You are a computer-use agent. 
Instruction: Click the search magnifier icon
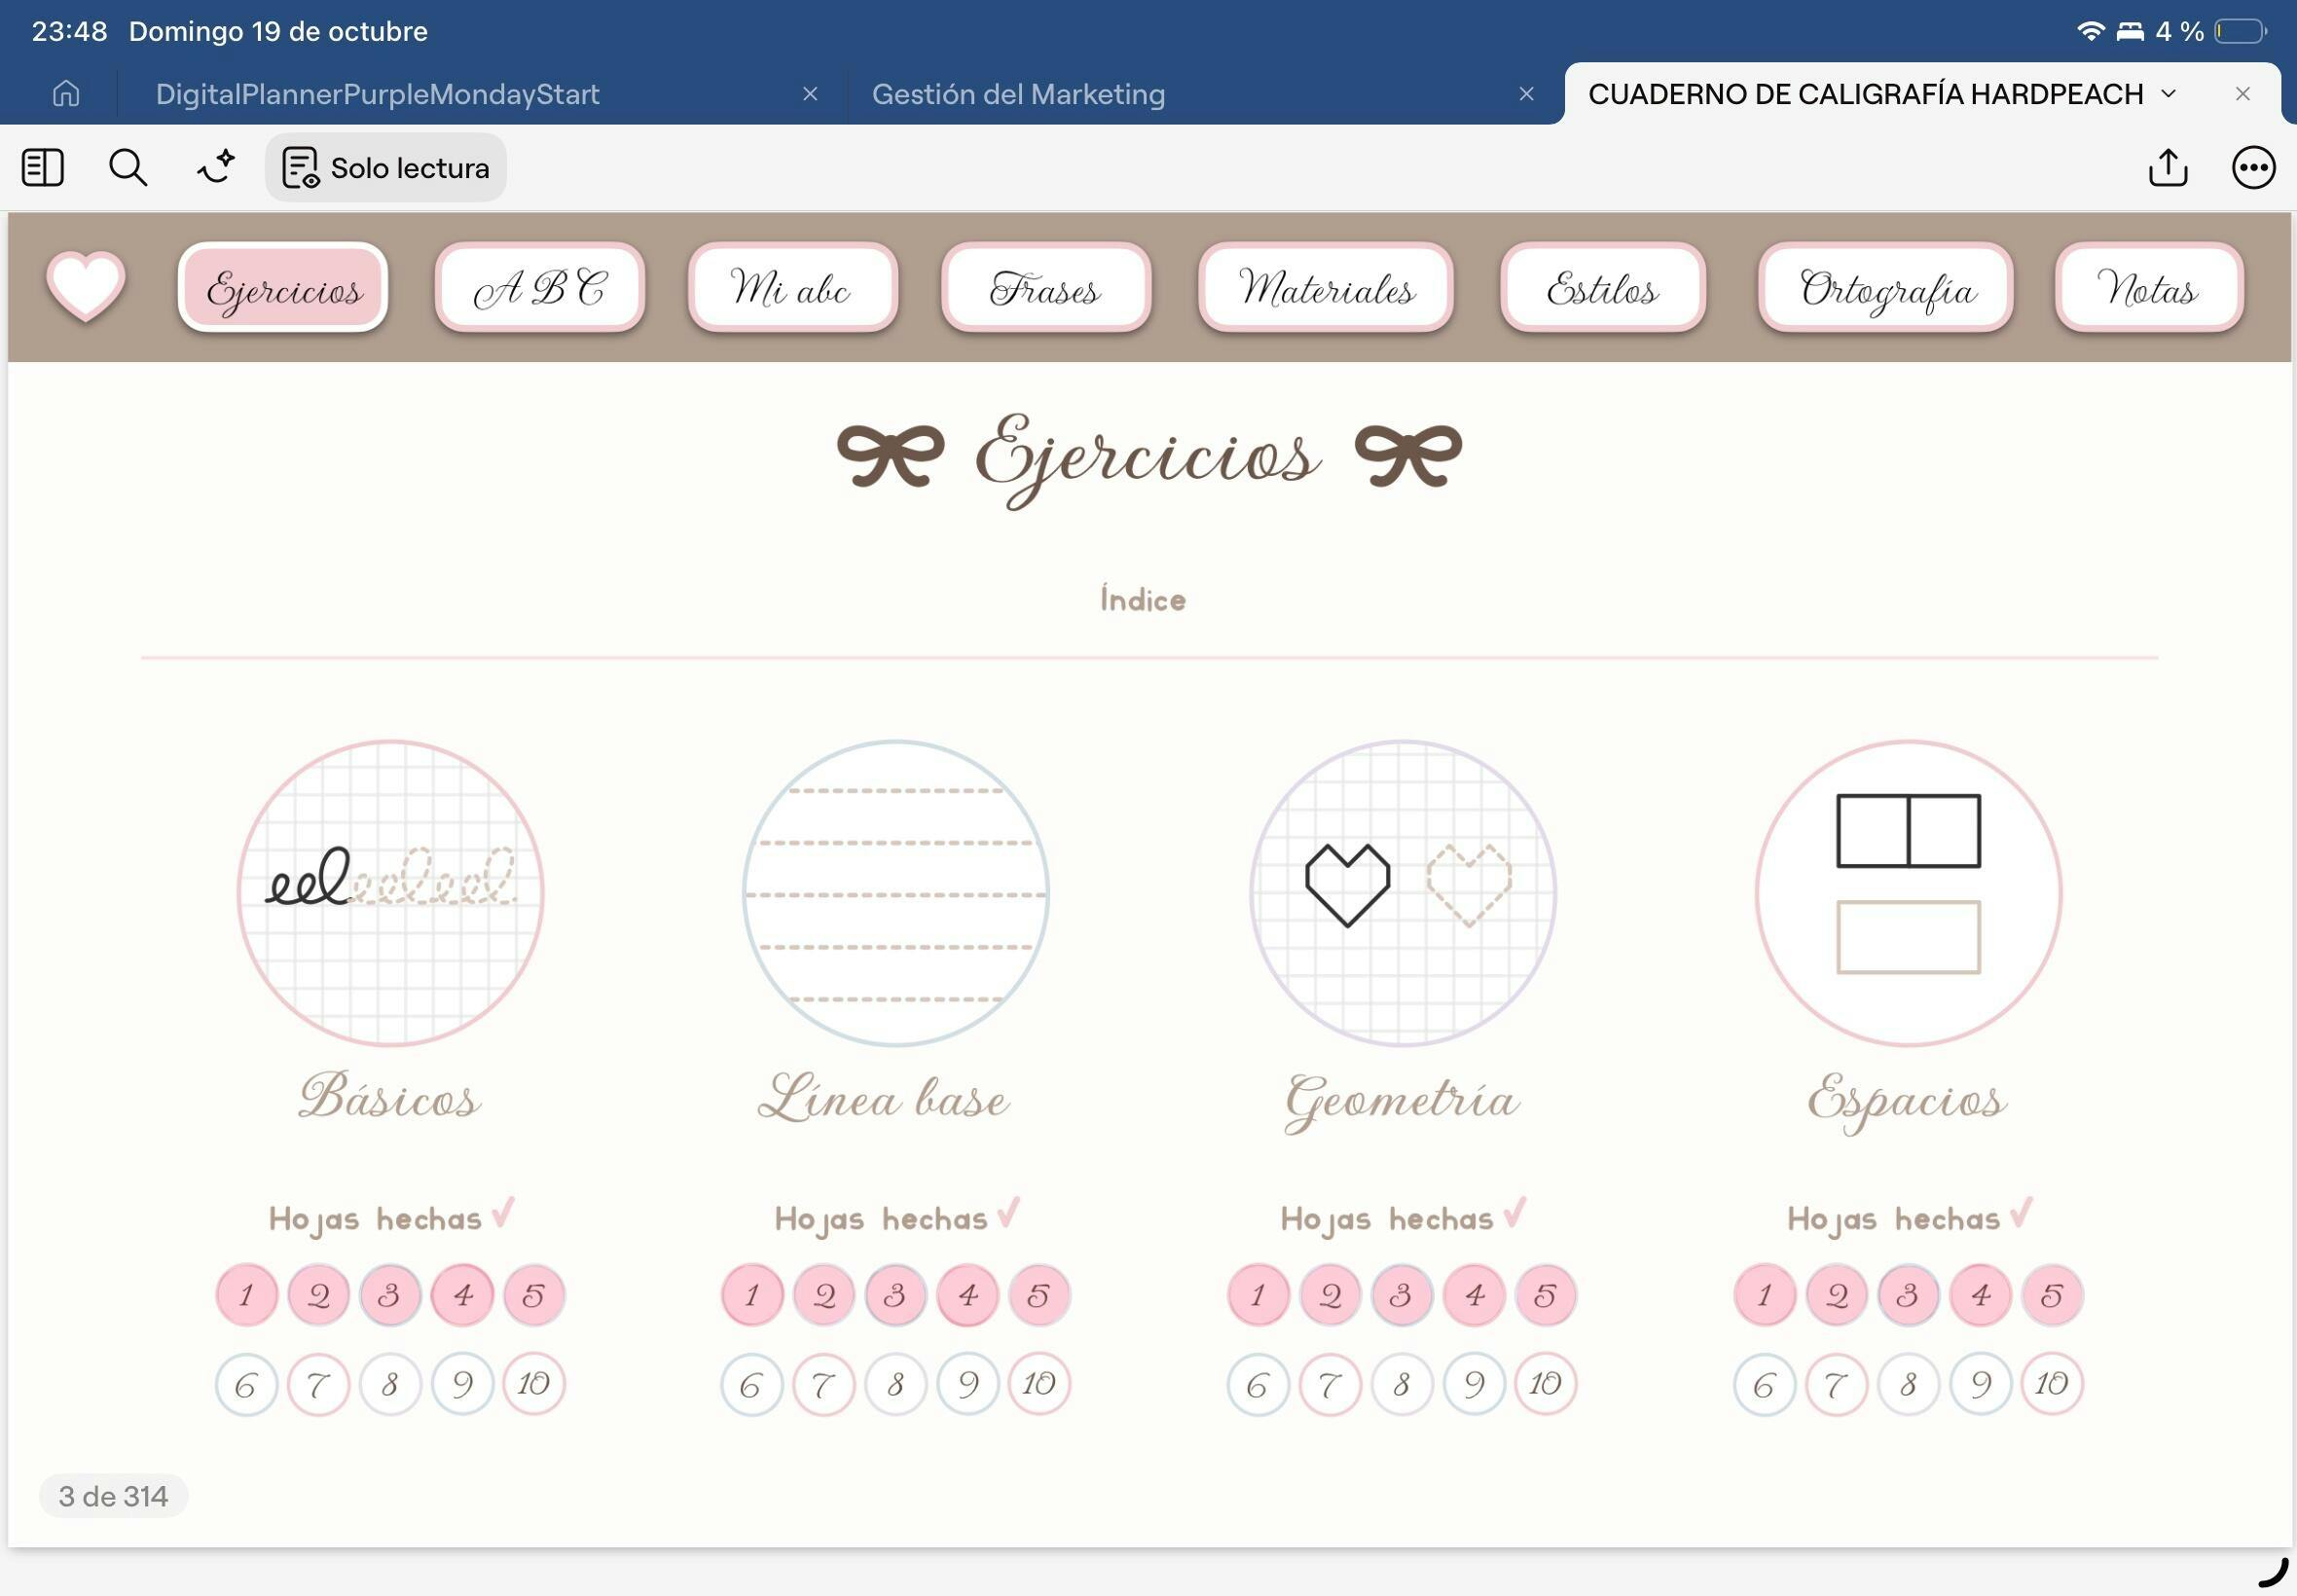click(128, 167)
